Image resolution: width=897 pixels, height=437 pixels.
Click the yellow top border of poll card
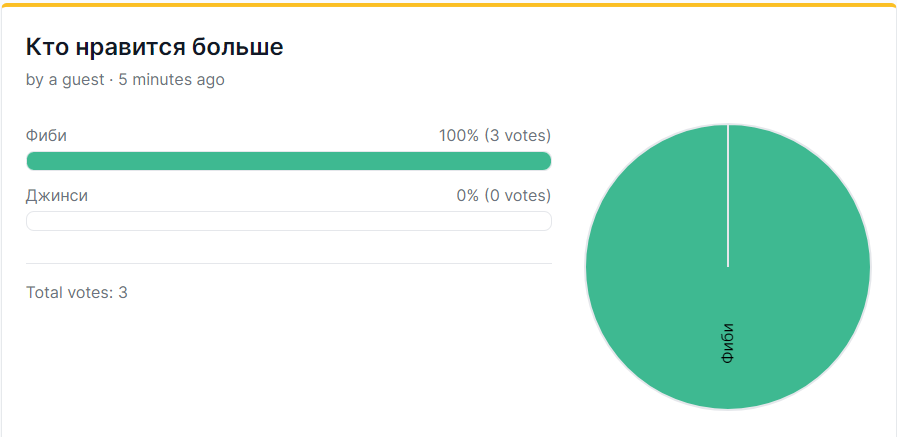click(448, 5)
